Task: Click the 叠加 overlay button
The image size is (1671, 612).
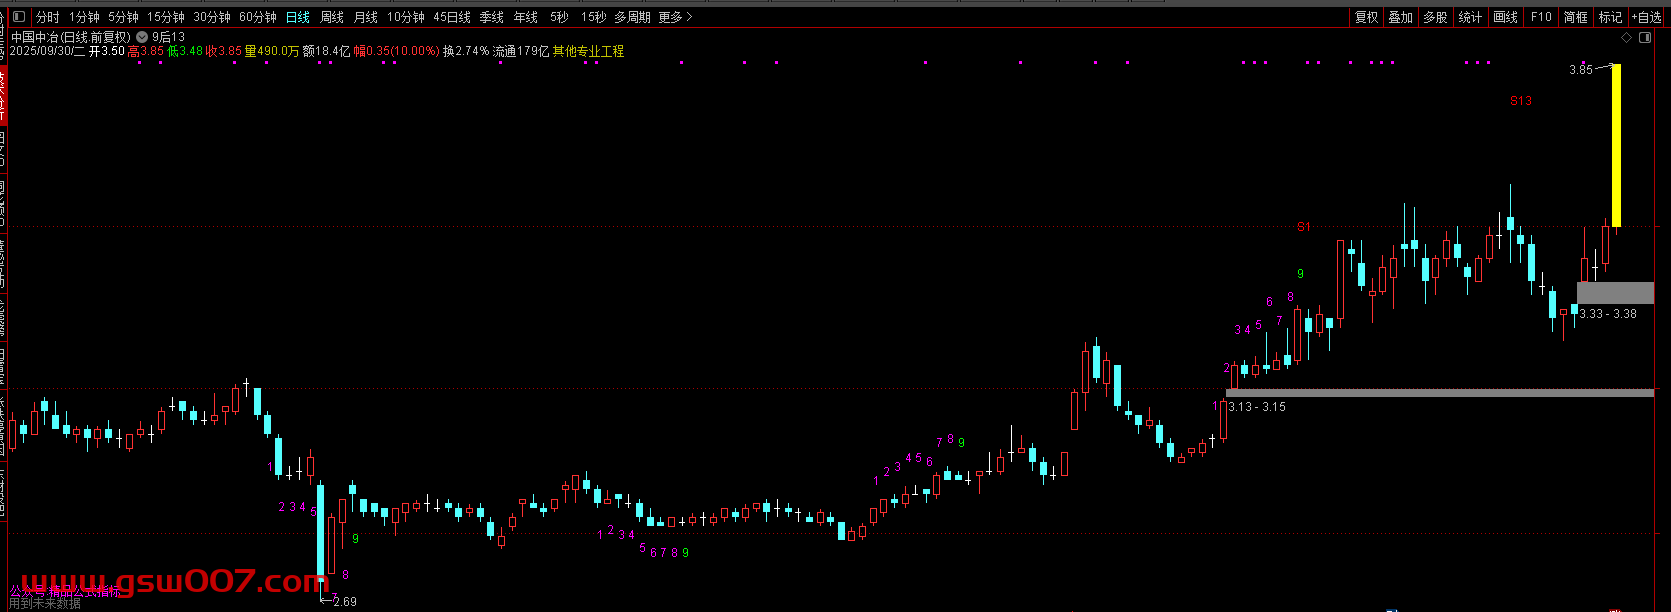Action: click(x=1400, y=17)
